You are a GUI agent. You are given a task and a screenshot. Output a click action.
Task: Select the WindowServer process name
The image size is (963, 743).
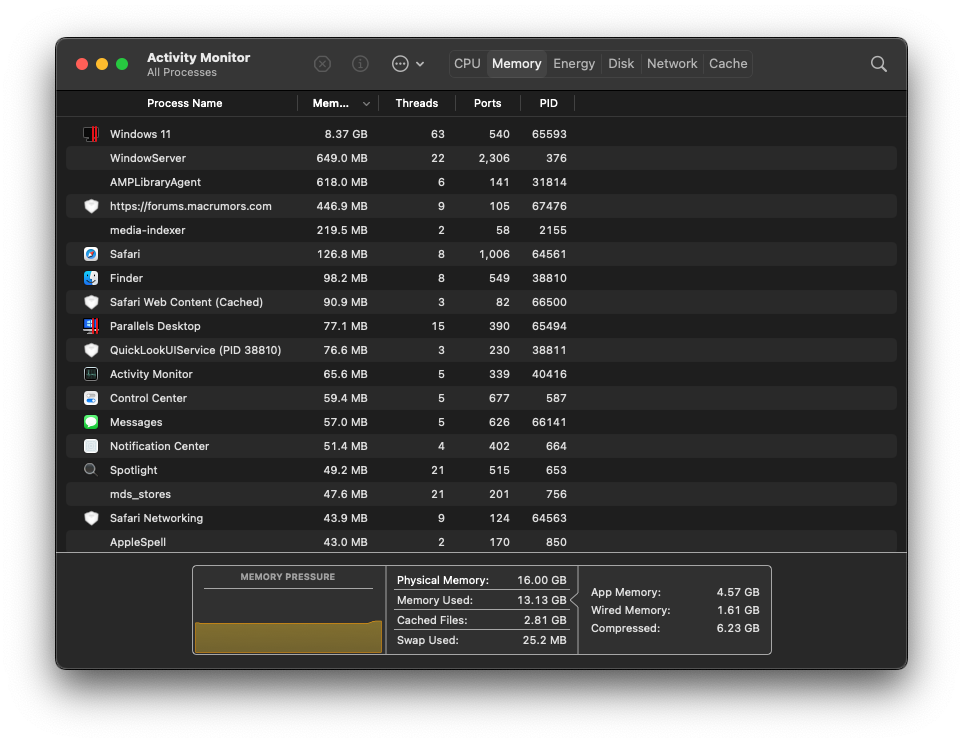point(147,158)
